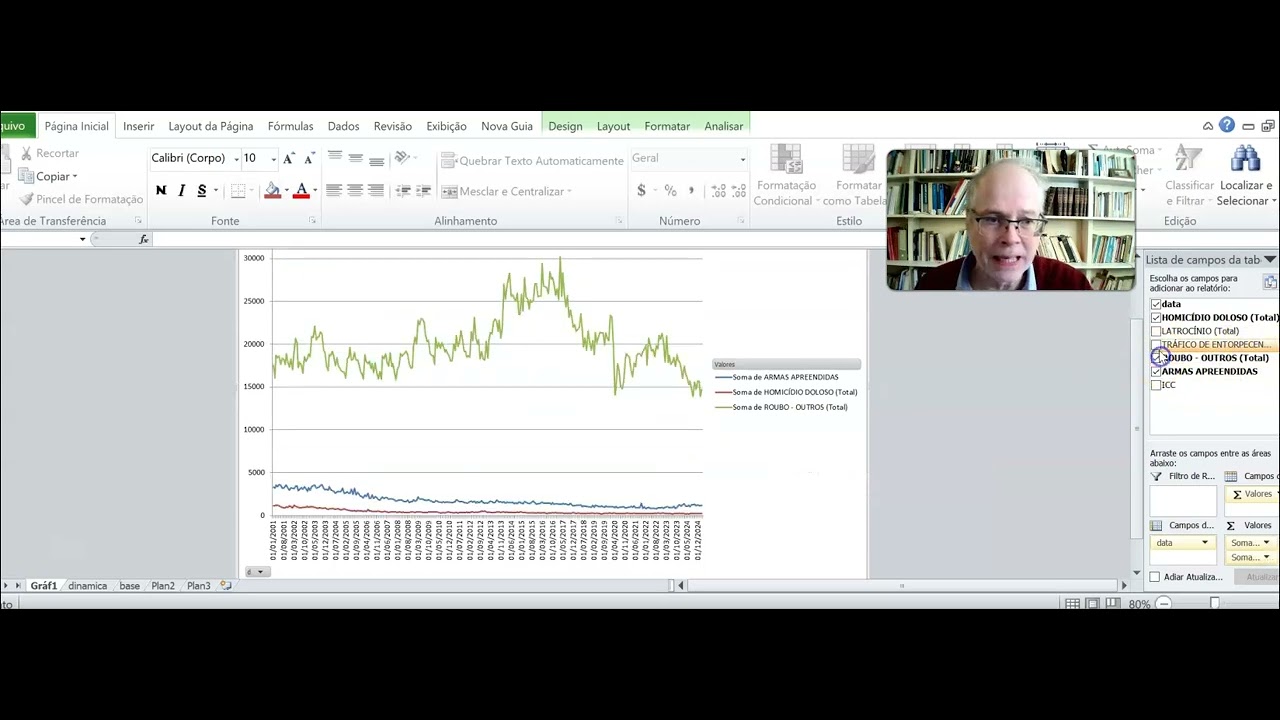
Task: Open the field list pane options arrow
Action: click(x=1269, y=260)
